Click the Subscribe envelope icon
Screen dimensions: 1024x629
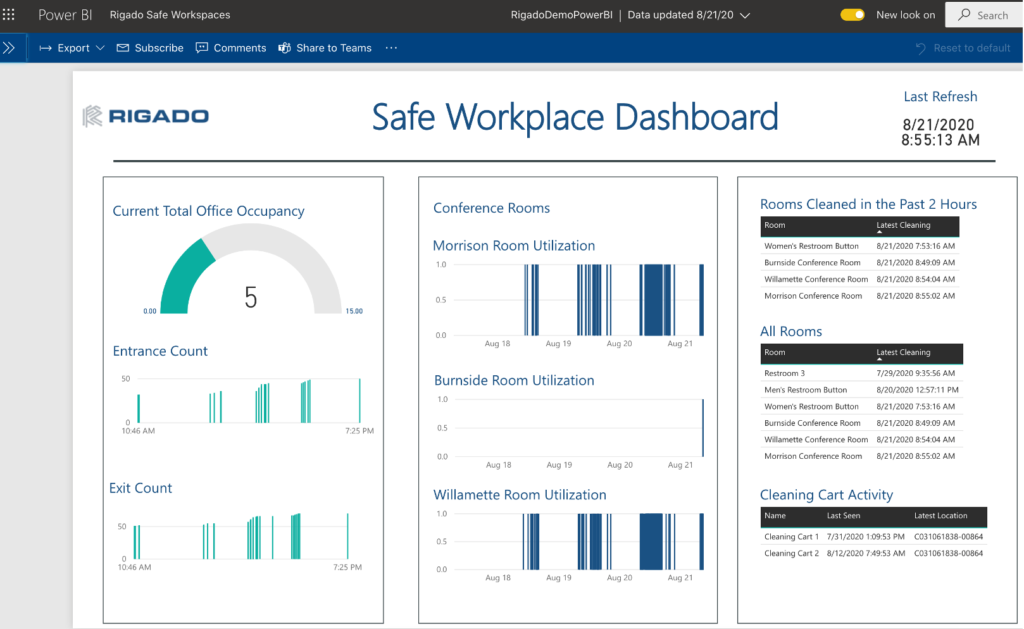(123, 48)
